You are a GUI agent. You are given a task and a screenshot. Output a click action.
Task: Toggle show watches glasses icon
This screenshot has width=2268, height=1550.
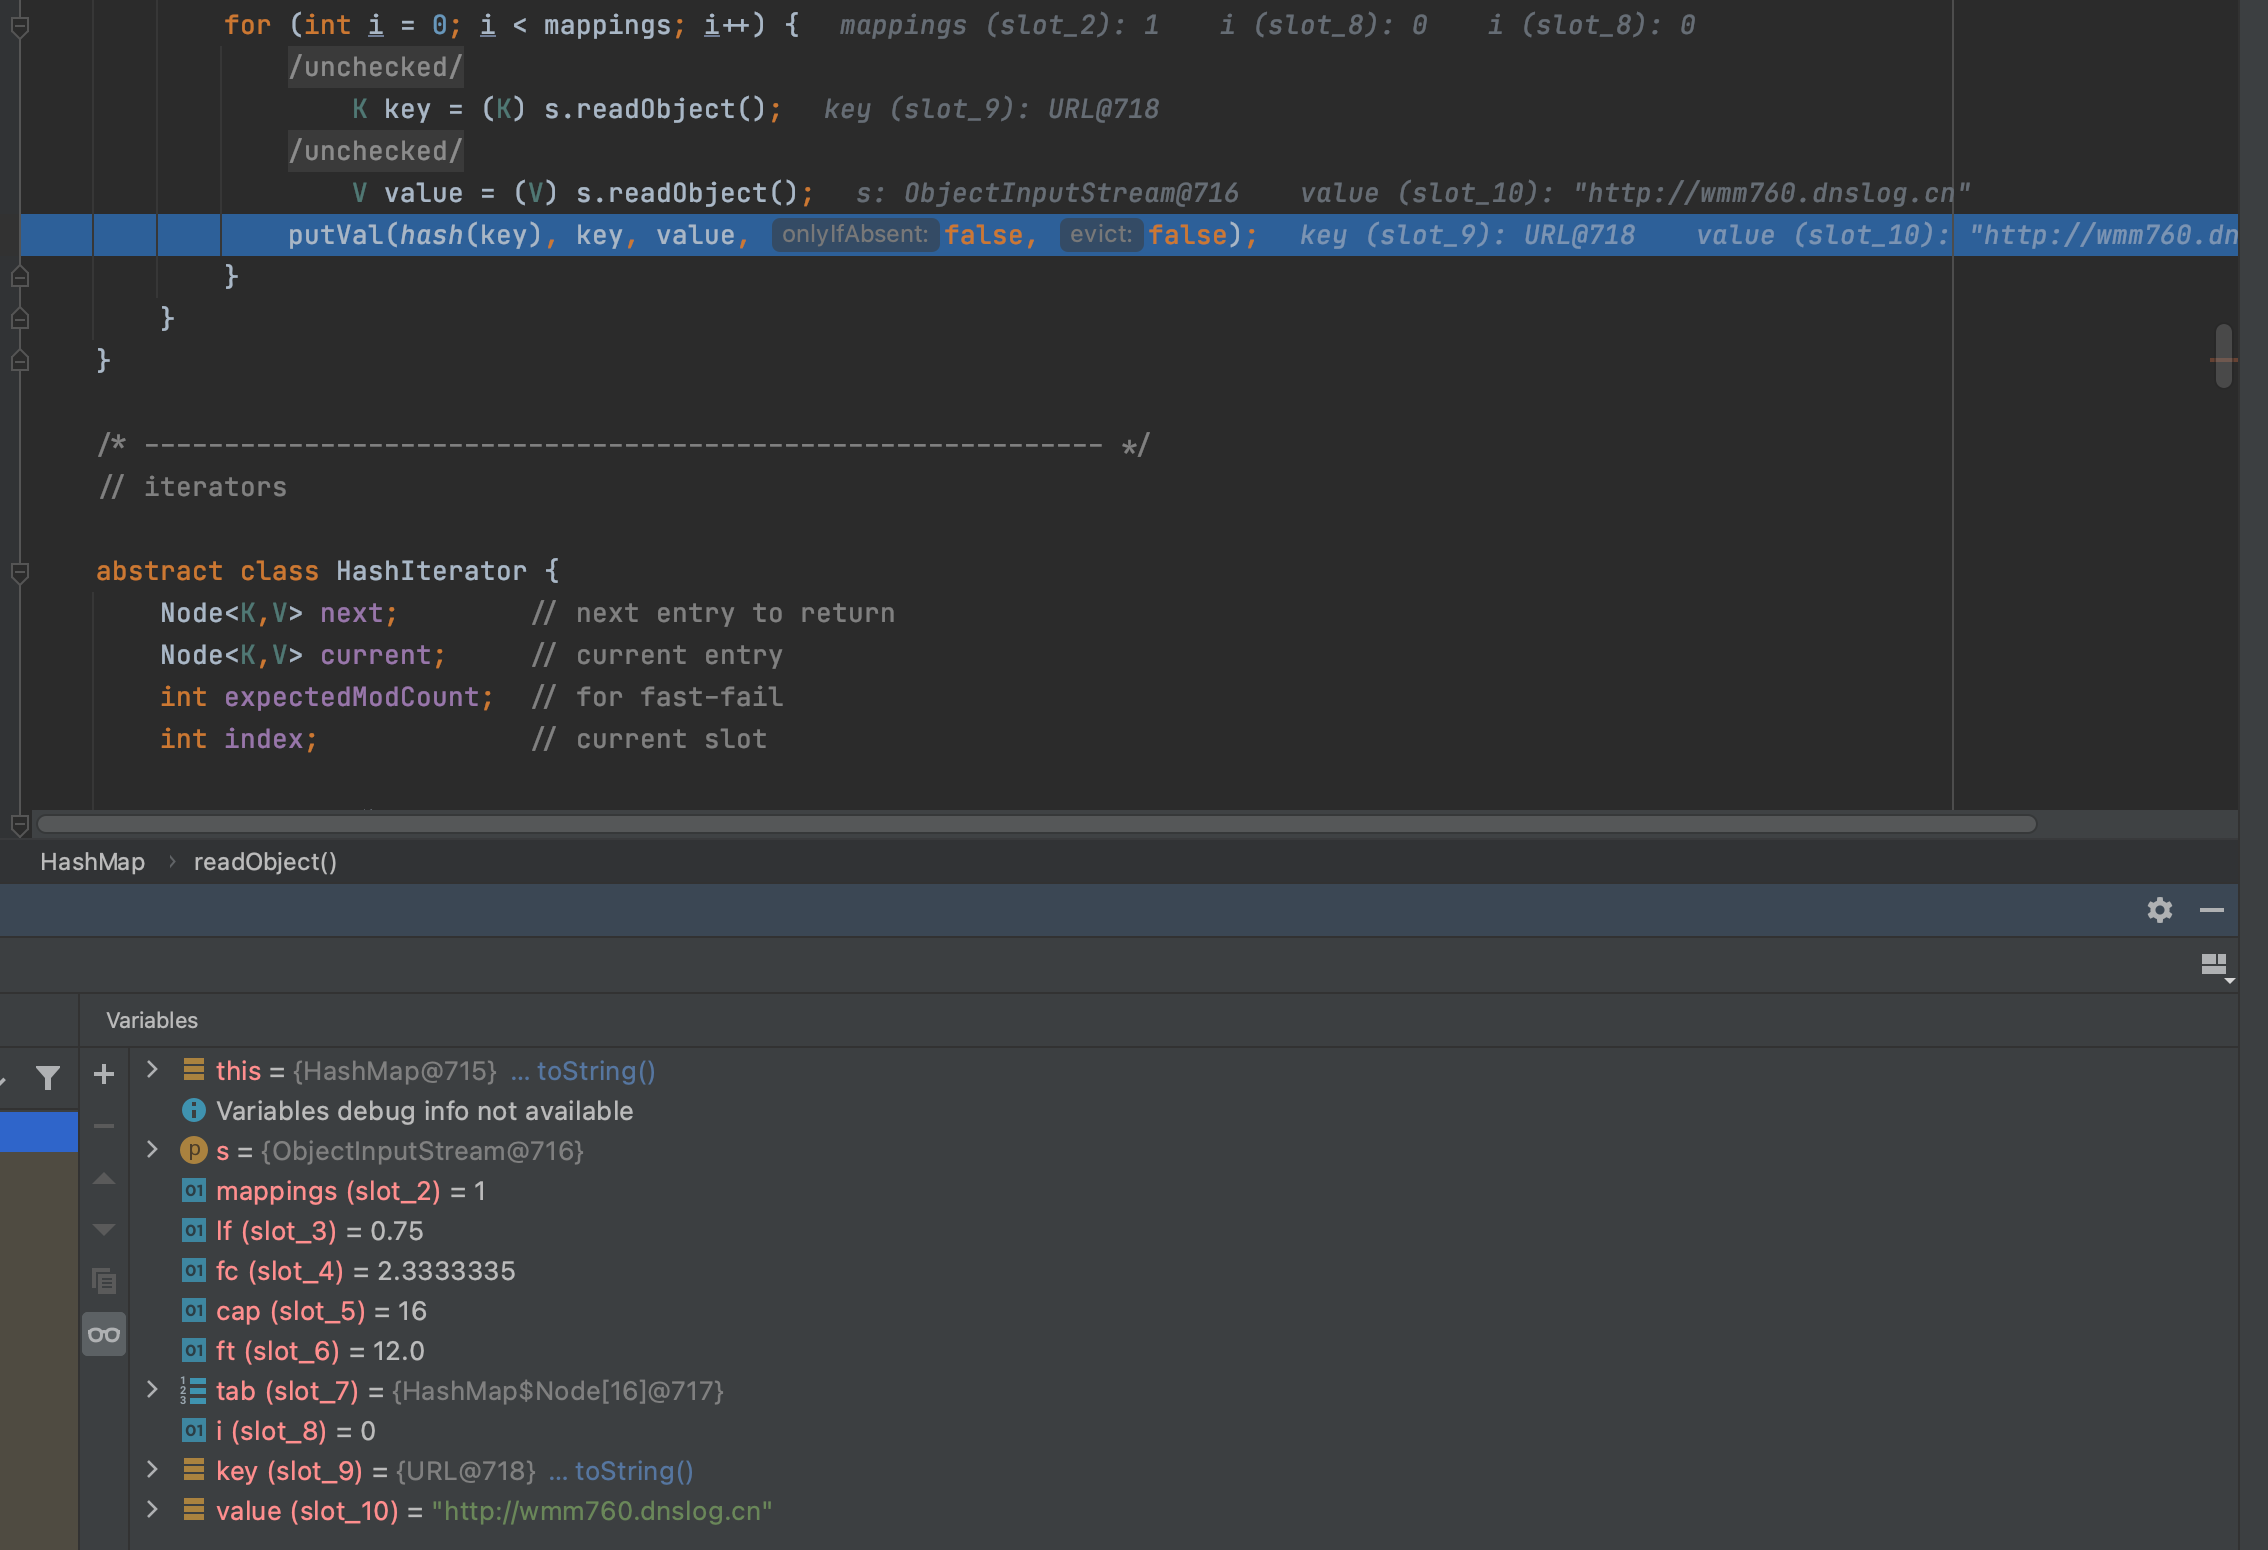[x=104, y=1334]
